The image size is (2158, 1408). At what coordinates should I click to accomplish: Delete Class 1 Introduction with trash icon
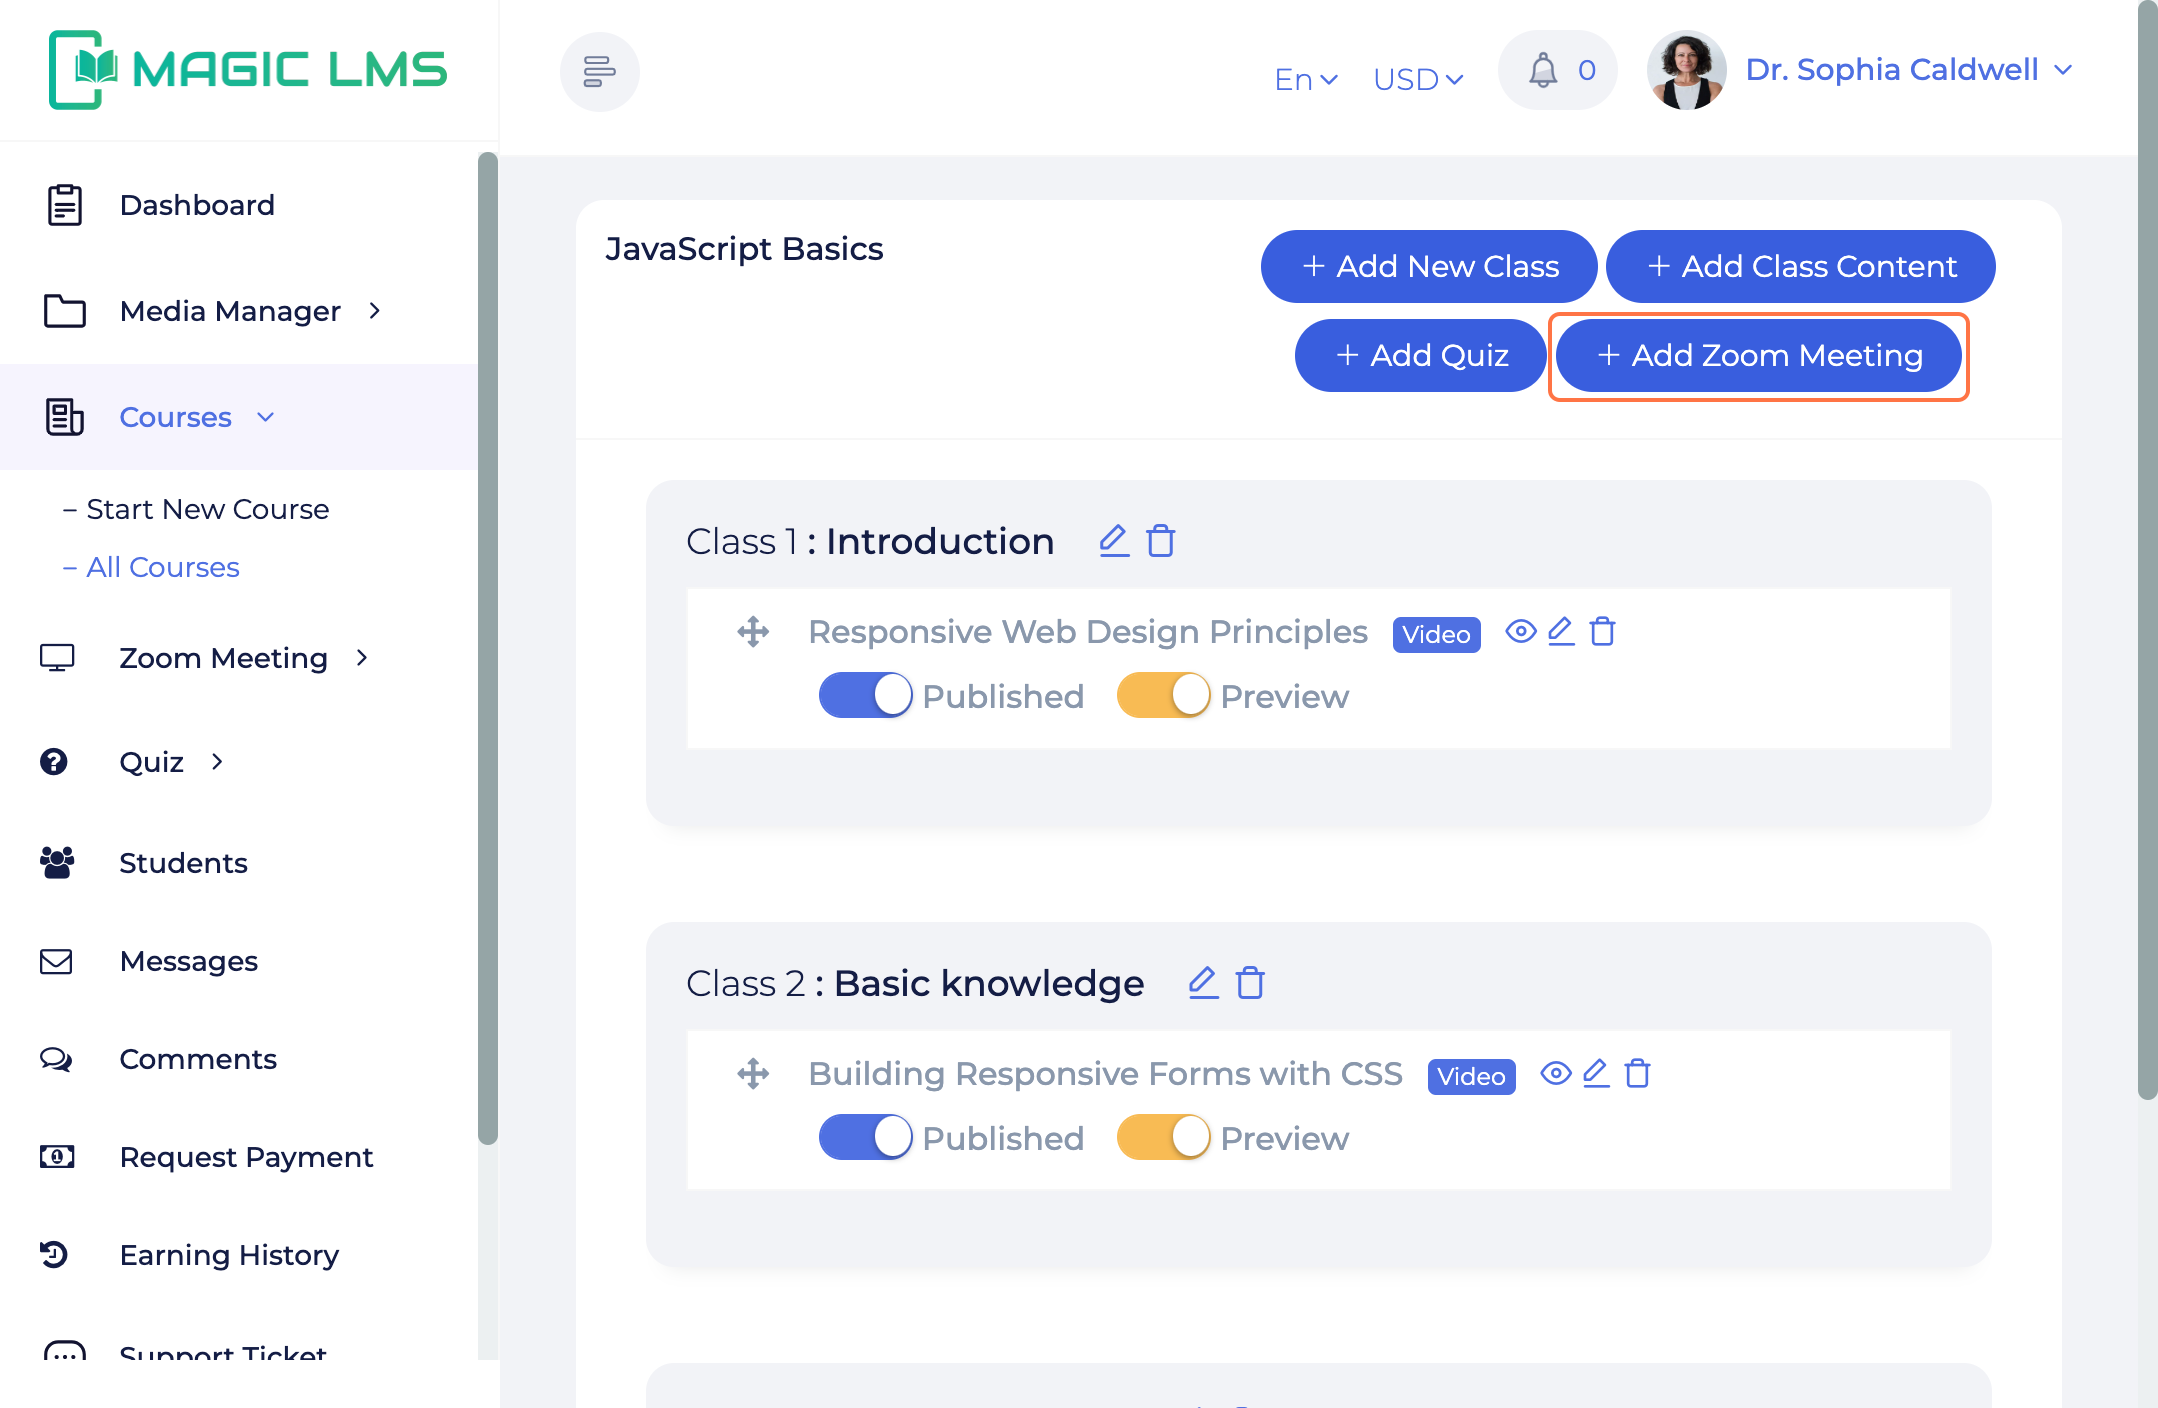pyautogui.click(x=1161, y=541)
